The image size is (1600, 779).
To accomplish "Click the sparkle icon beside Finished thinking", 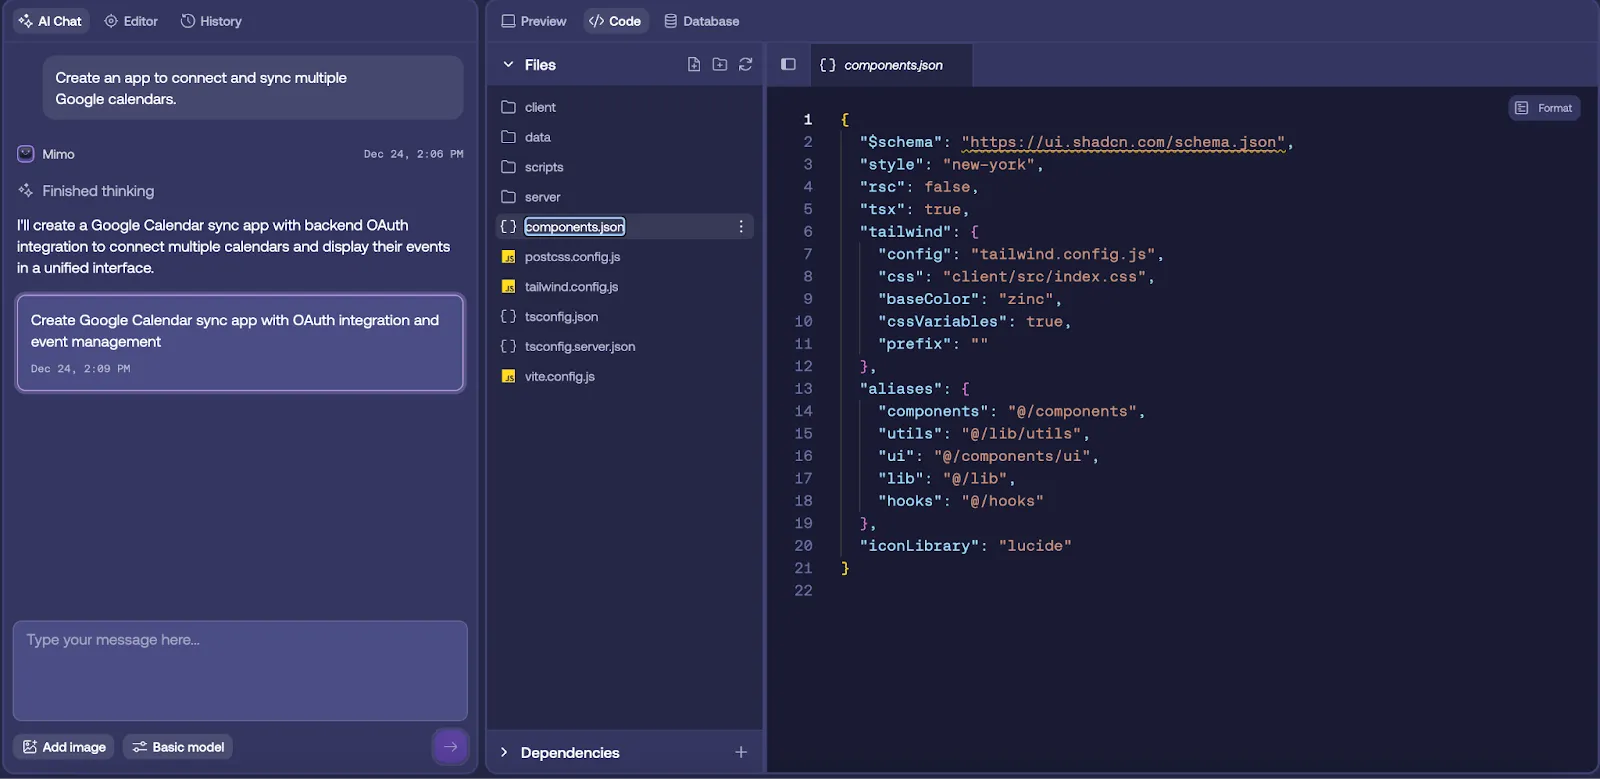I will point(26,190).
